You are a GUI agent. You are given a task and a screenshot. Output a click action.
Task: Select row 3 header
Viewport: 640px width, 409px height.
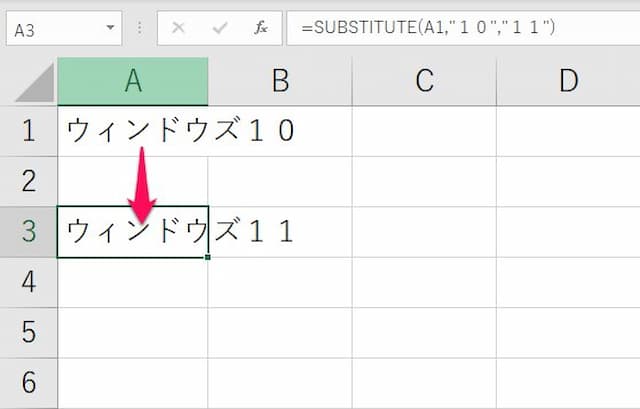28,232
